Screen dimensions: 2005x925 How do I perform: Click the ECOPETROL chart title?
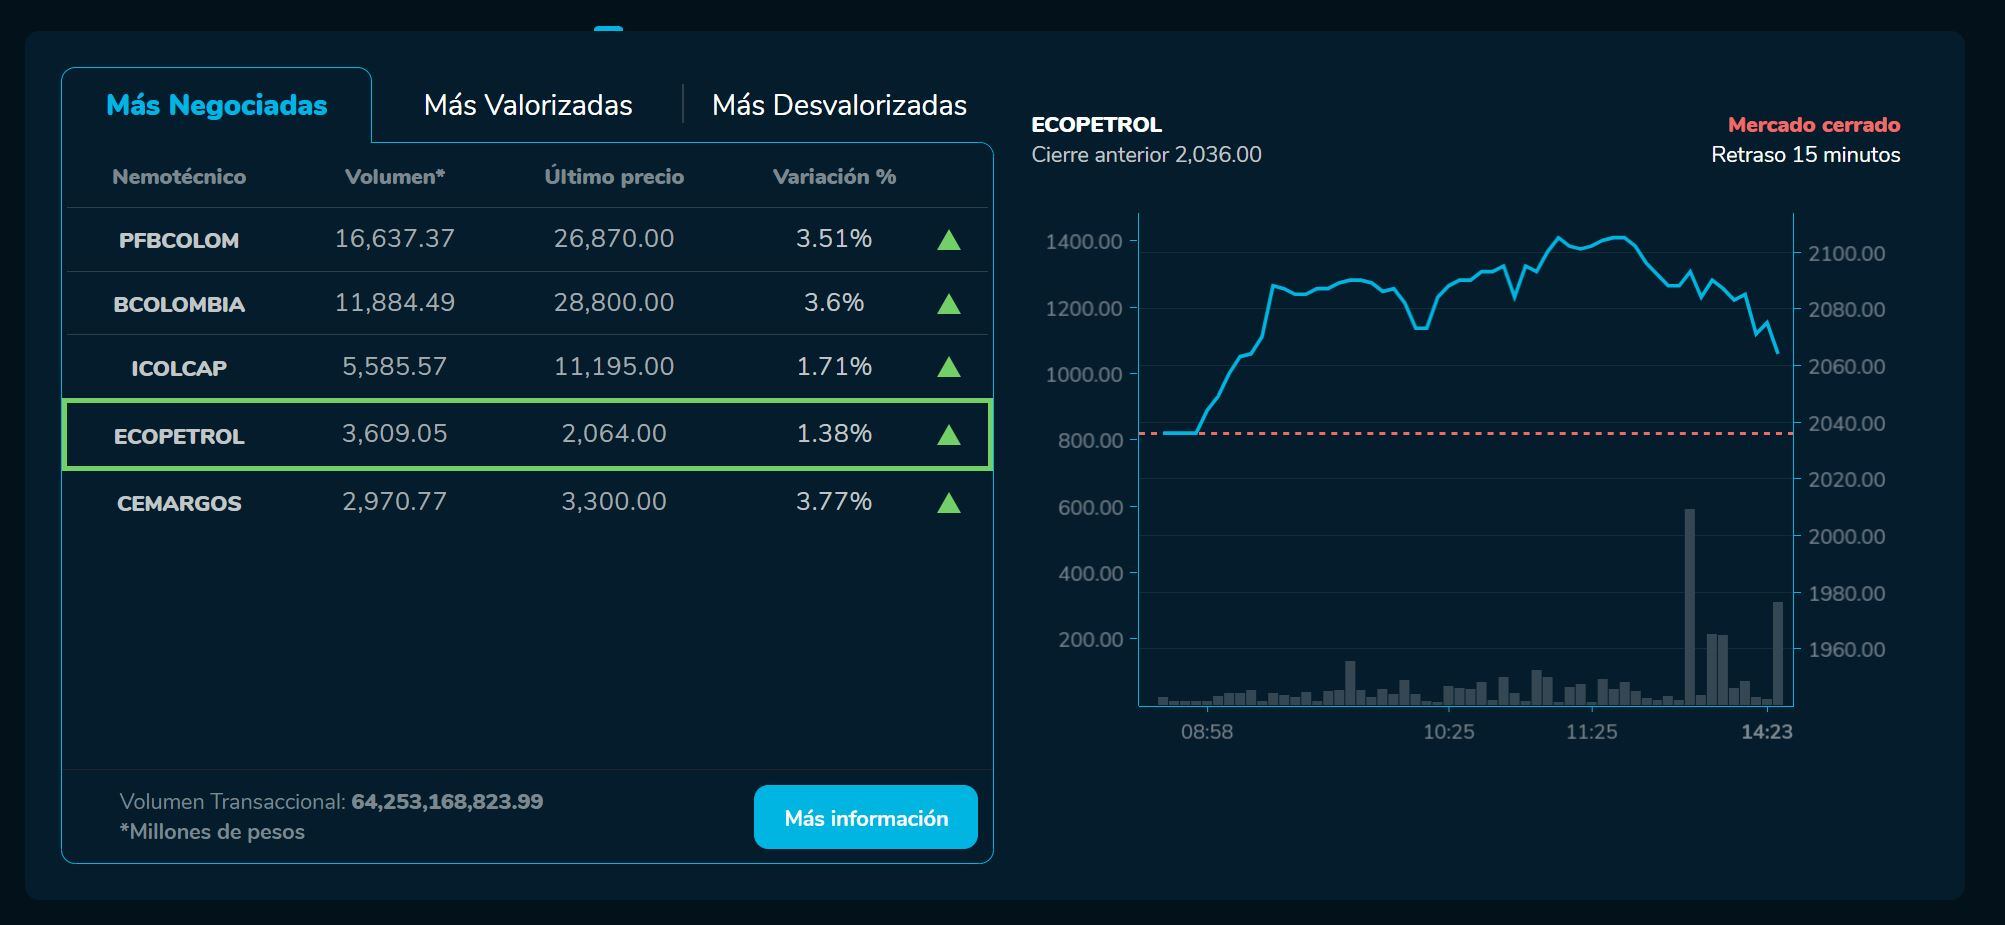[1096, 125]
